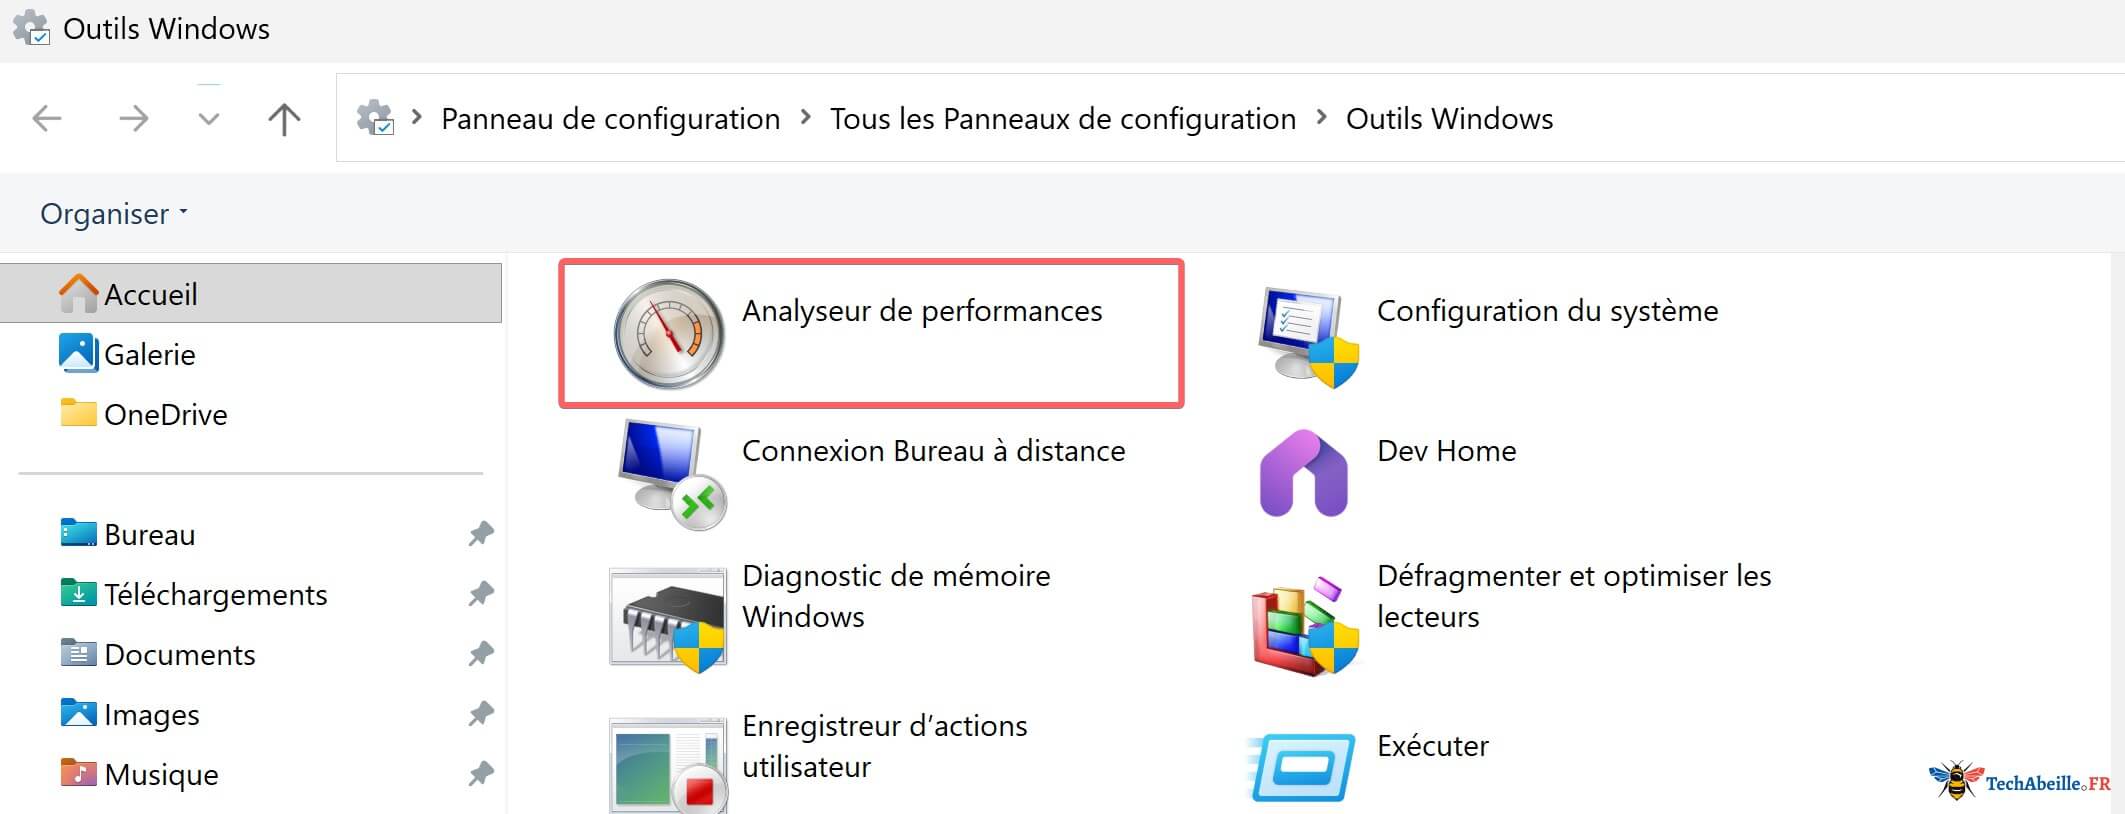Viewport: 2125px width, 814px height.
Task: Launch Dev Home
Action: pyautogui.click(x=1446, y=451)
